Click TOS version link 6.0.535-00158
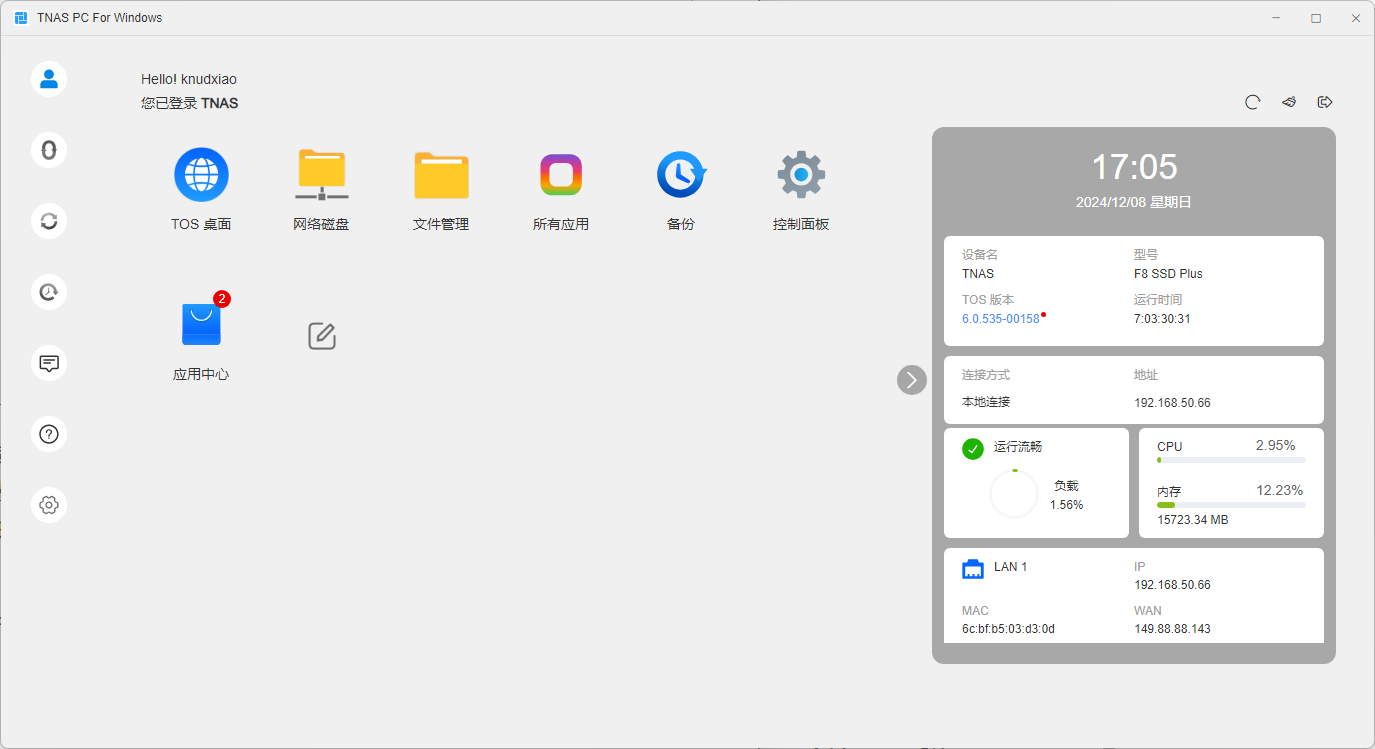 (x=1001, y=319)
